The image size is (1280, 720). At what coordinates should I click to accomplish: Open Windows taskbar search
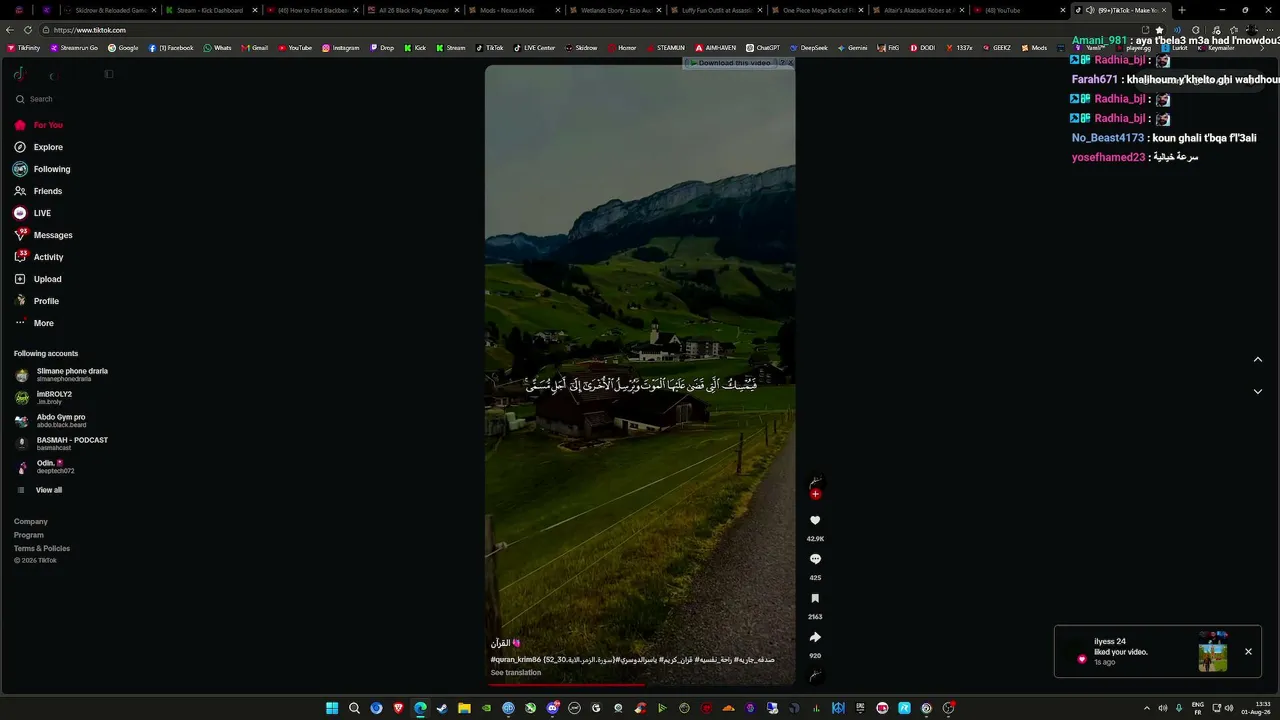(354, 708)
